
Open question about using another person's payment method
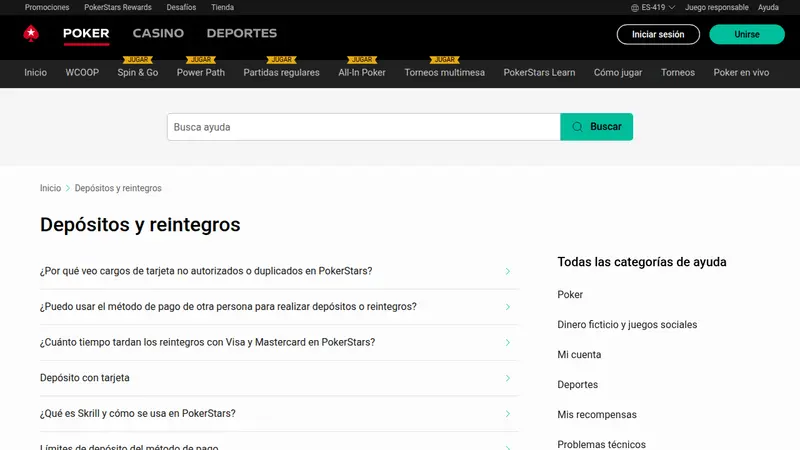point(279,307)
